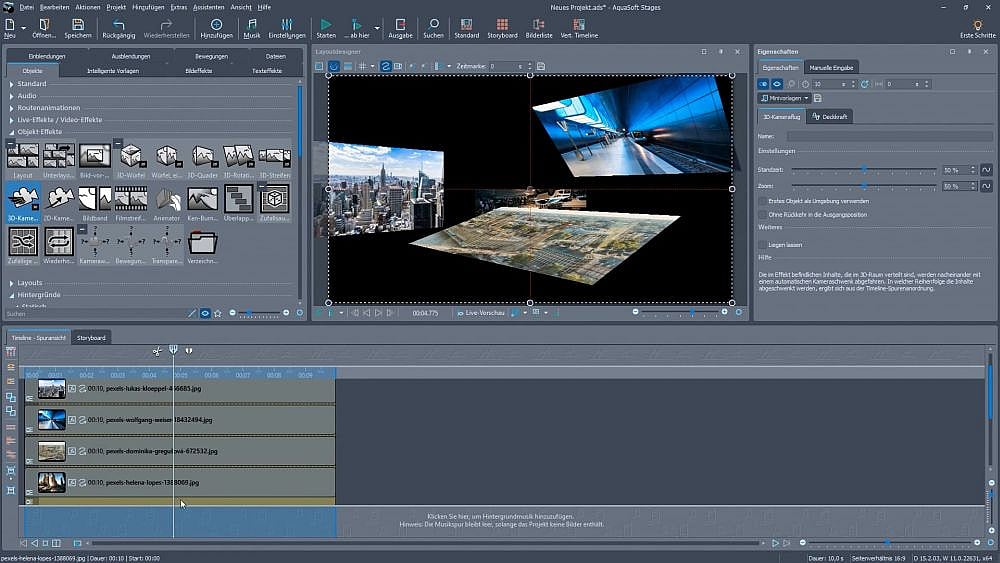The height and width of the screenshot is (563, 1000).
Task: Open the Minivorlagen dropdown
Action: coord(784,98)
